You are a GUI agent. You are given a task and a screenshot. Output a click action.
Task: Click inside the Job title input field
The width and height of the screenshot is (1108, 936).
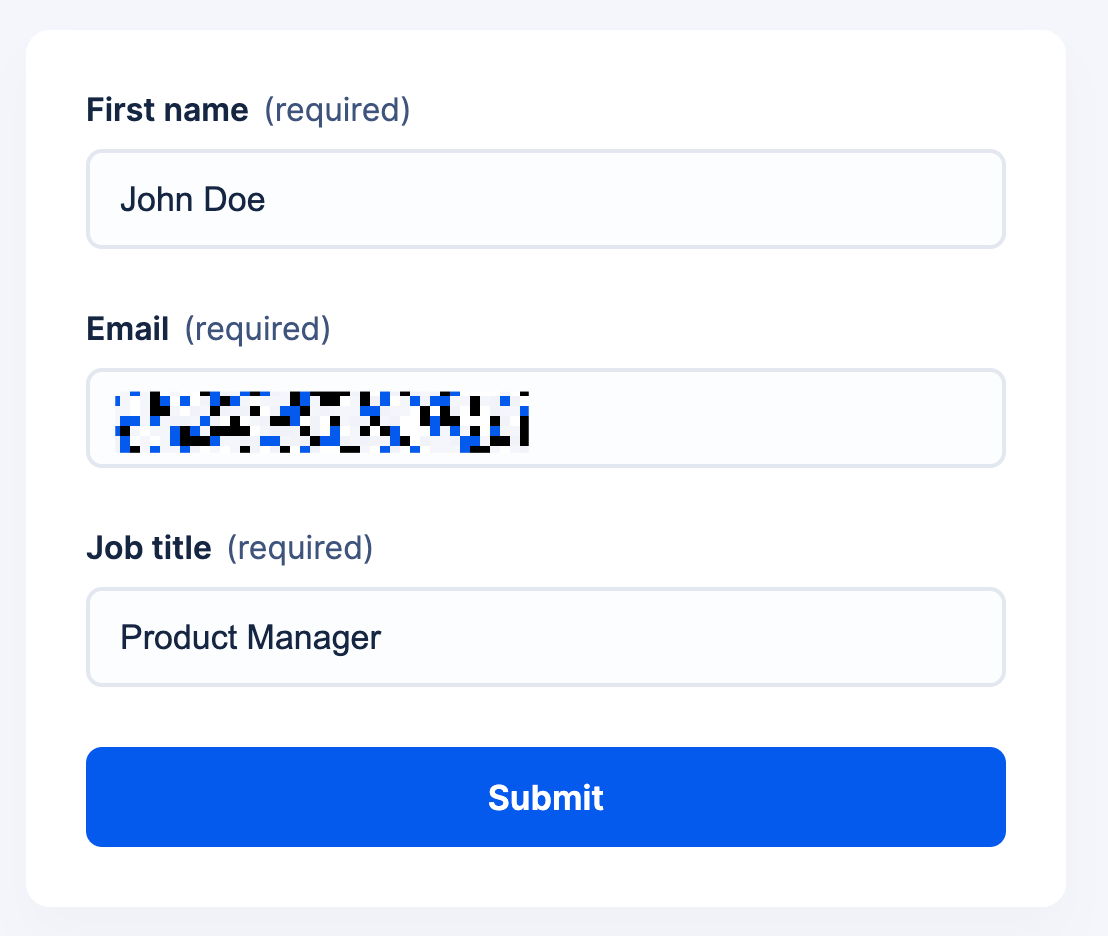point(546,636)
